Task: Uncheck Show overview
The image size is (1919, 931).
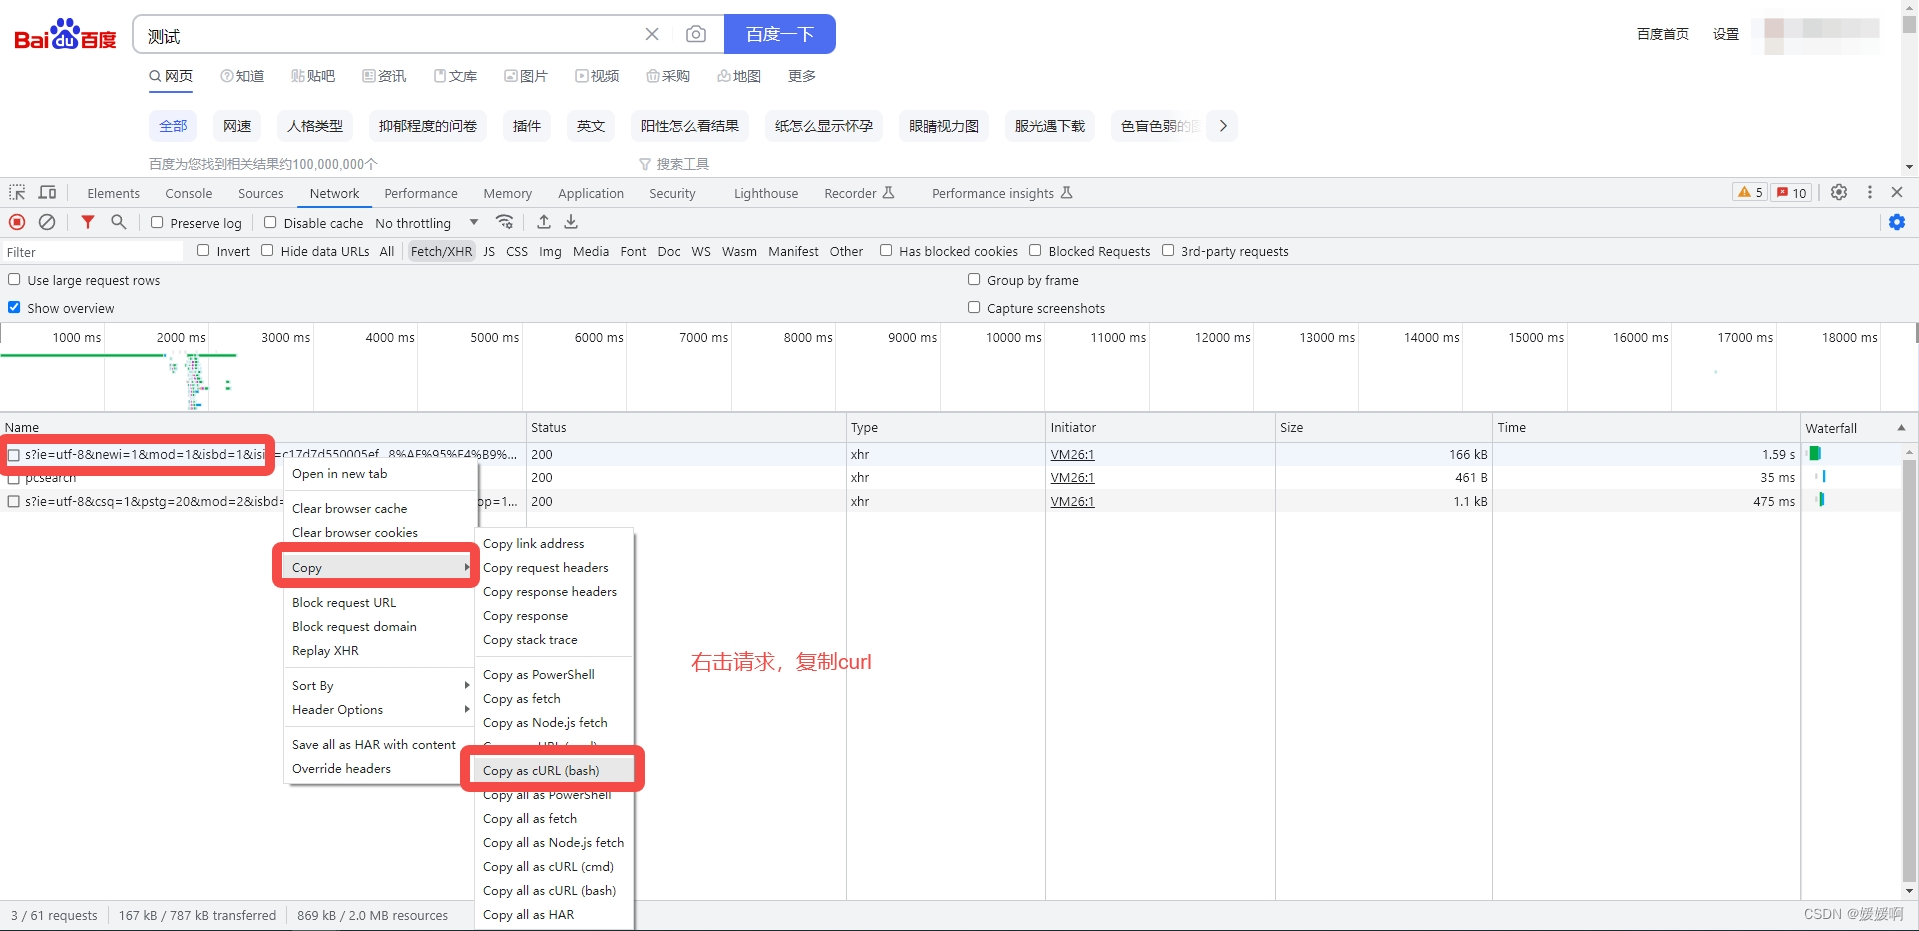Action: (14, 307)
